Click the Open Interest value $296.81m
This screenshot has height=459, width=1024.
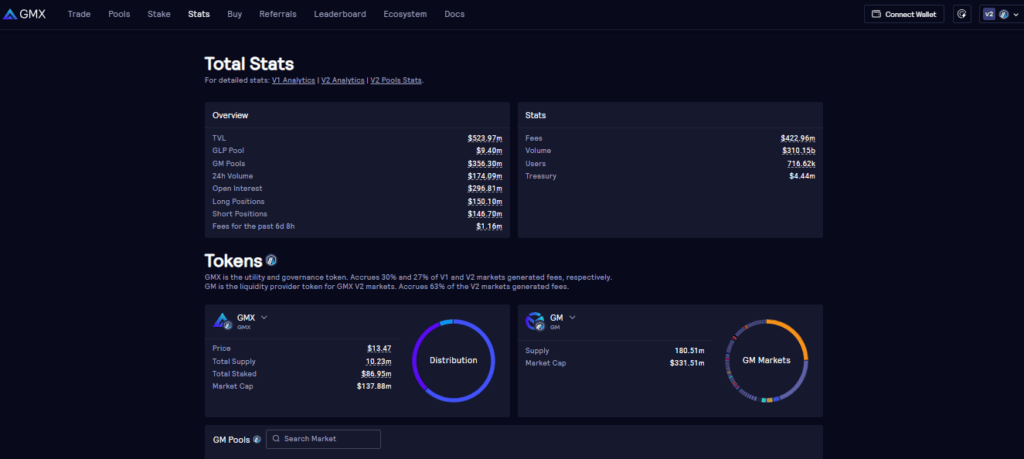click(x=485, y=189)
